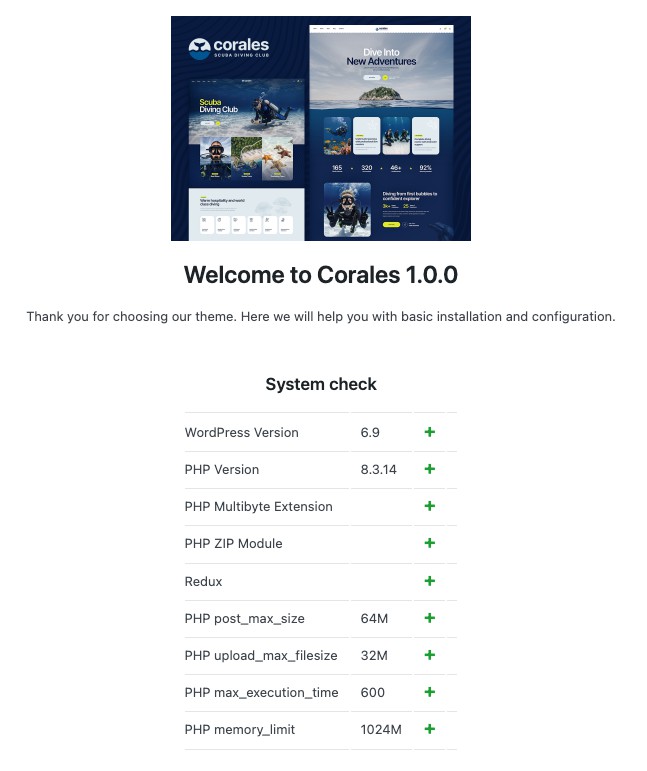Click the "Thank you for choosing our theme" paragraph
647x771 pixels.
pos(320,317)
